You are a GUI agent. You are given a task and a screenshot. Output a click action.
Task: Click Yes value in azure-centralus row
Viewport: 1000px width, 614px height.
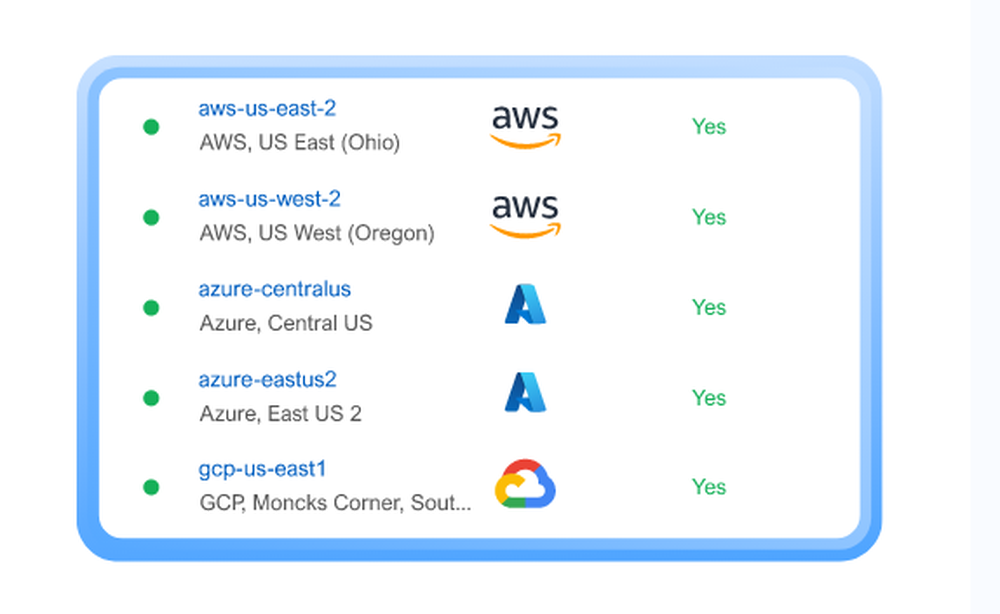point(709,307)
